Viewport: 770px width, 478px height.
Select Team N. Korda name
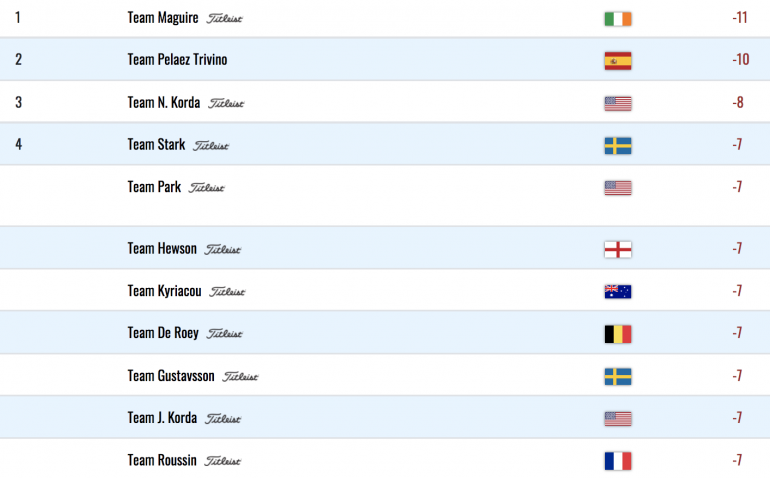(164, 102)
